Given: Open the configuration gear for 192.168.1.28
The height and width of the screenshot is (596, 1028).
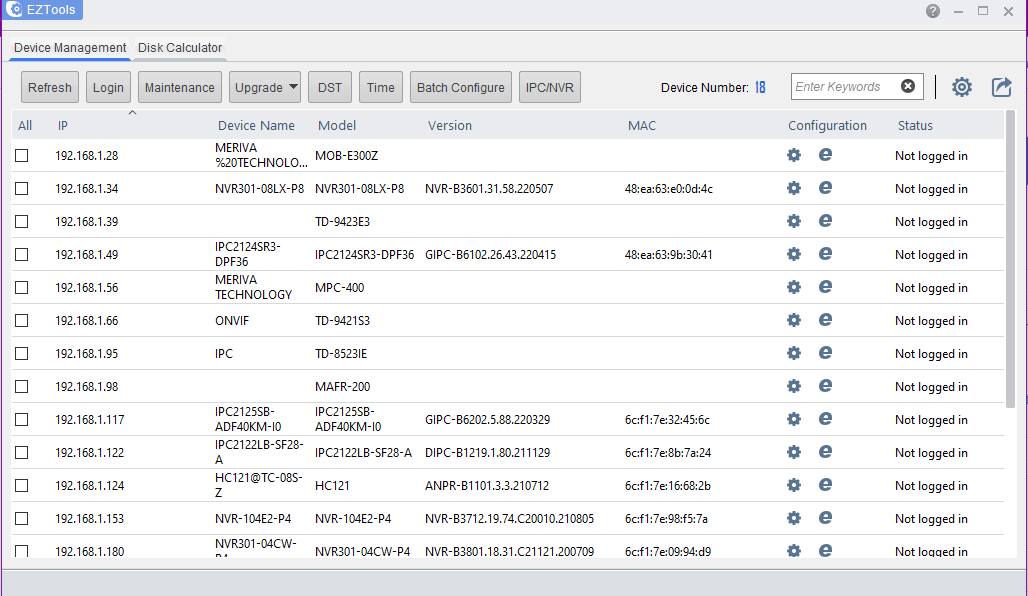Looking at the screenshot, I should coord(793,155).
